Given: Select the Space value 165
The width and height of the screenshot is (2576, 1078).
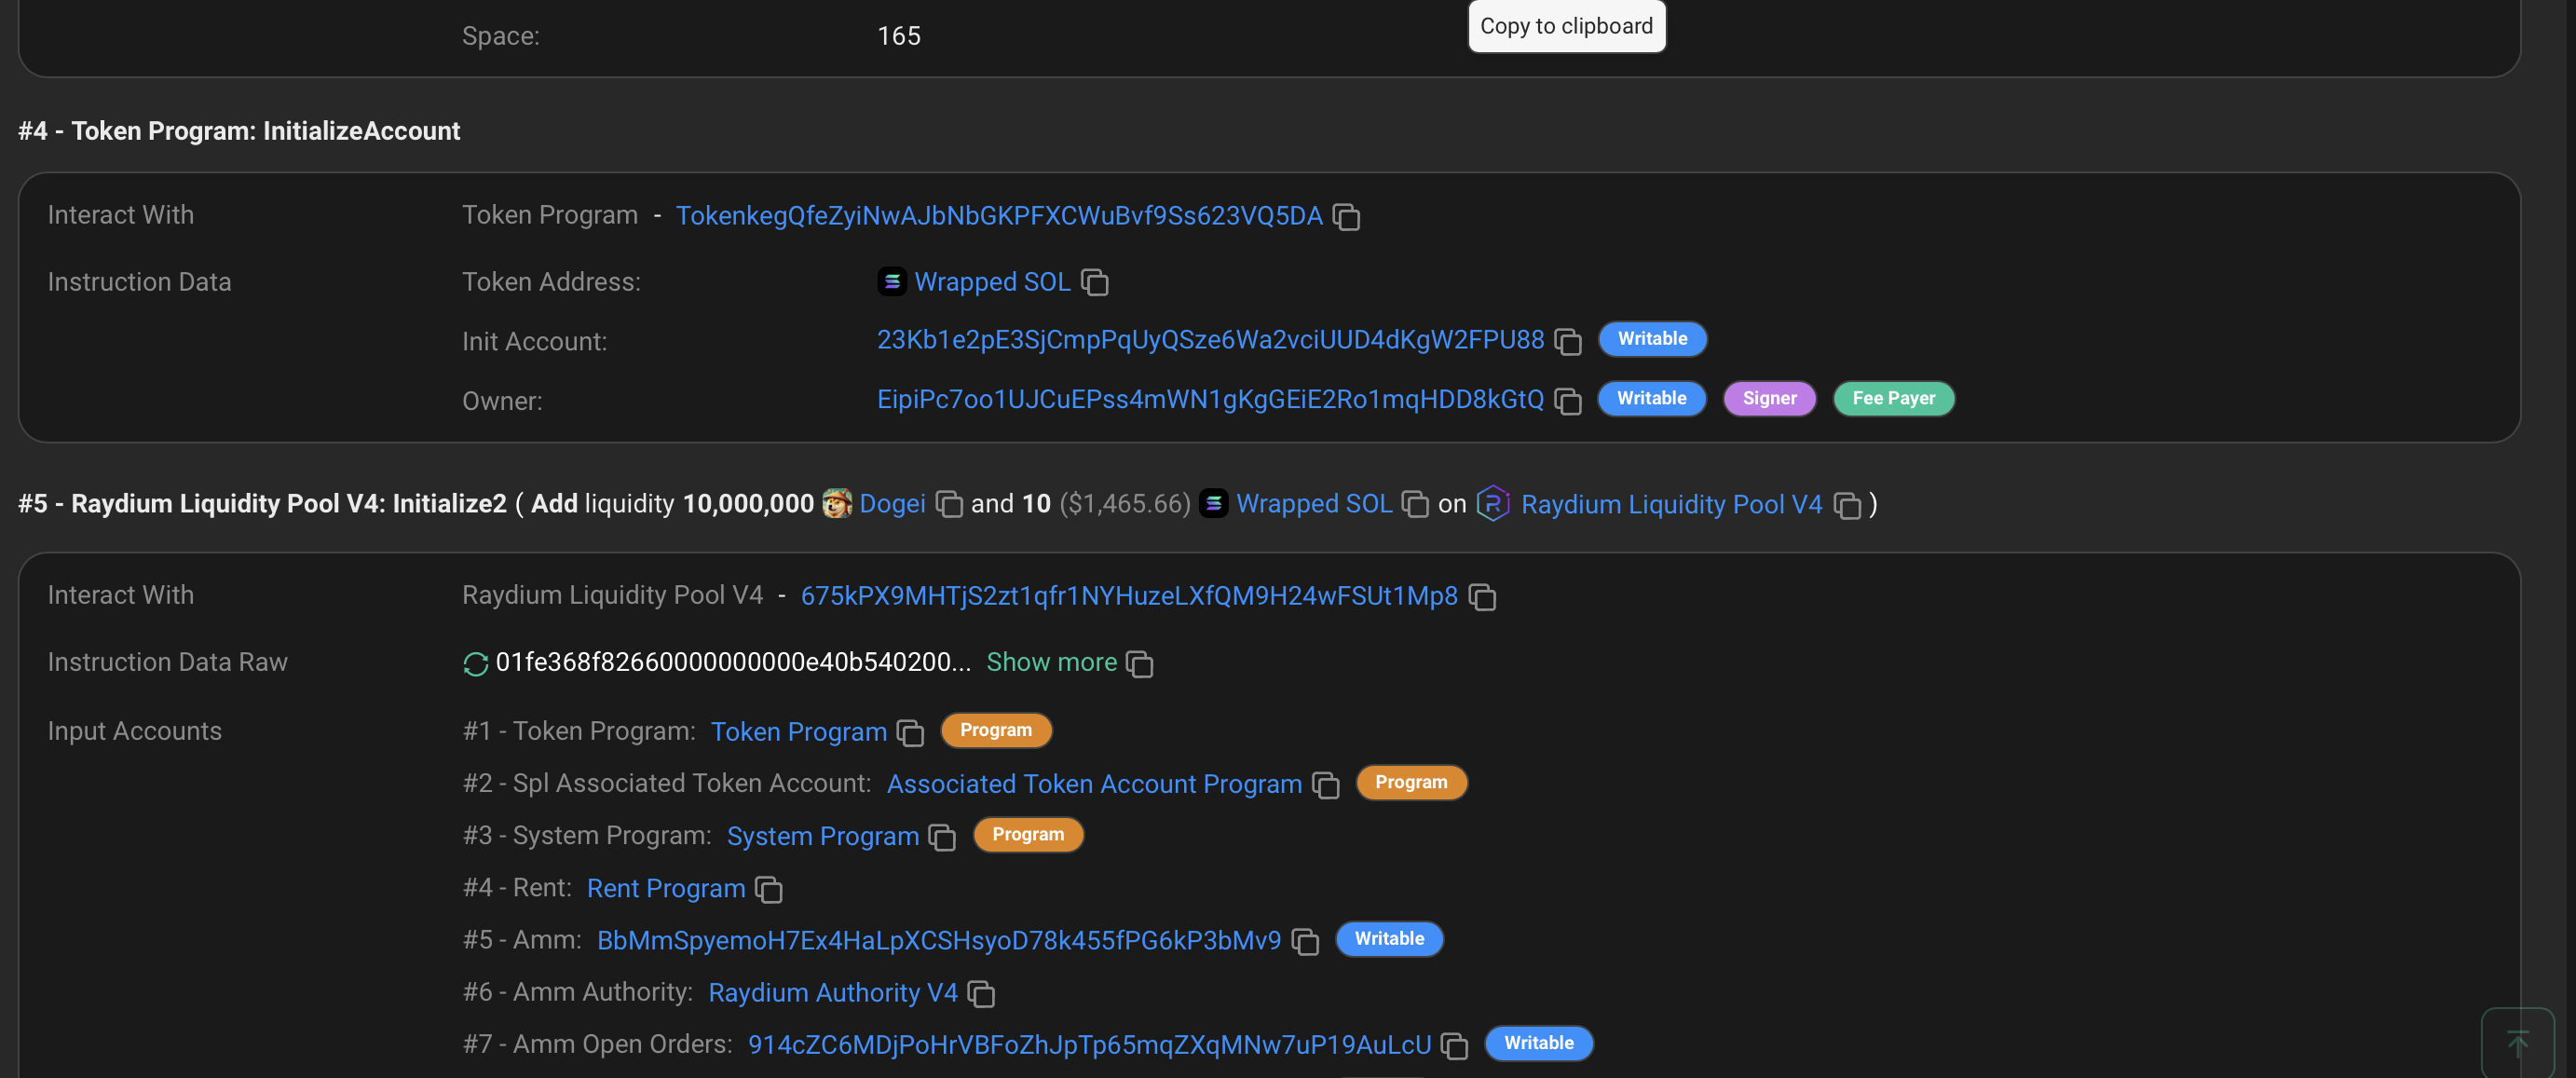Looking at the screenshot, I should (898, 36).
